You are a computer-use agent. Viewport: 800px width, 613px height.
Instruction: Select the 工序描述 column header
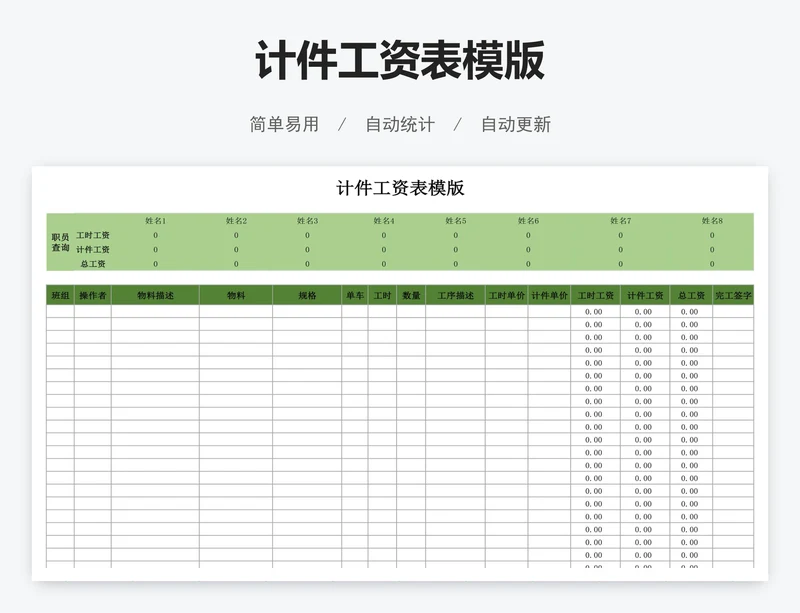pos(456,295)
